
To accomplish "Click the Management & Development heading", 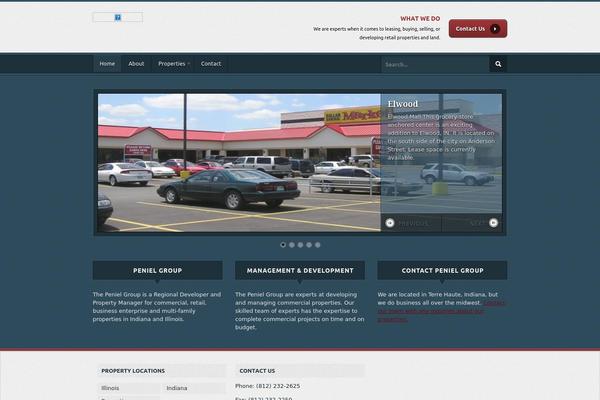I will 300,270.
